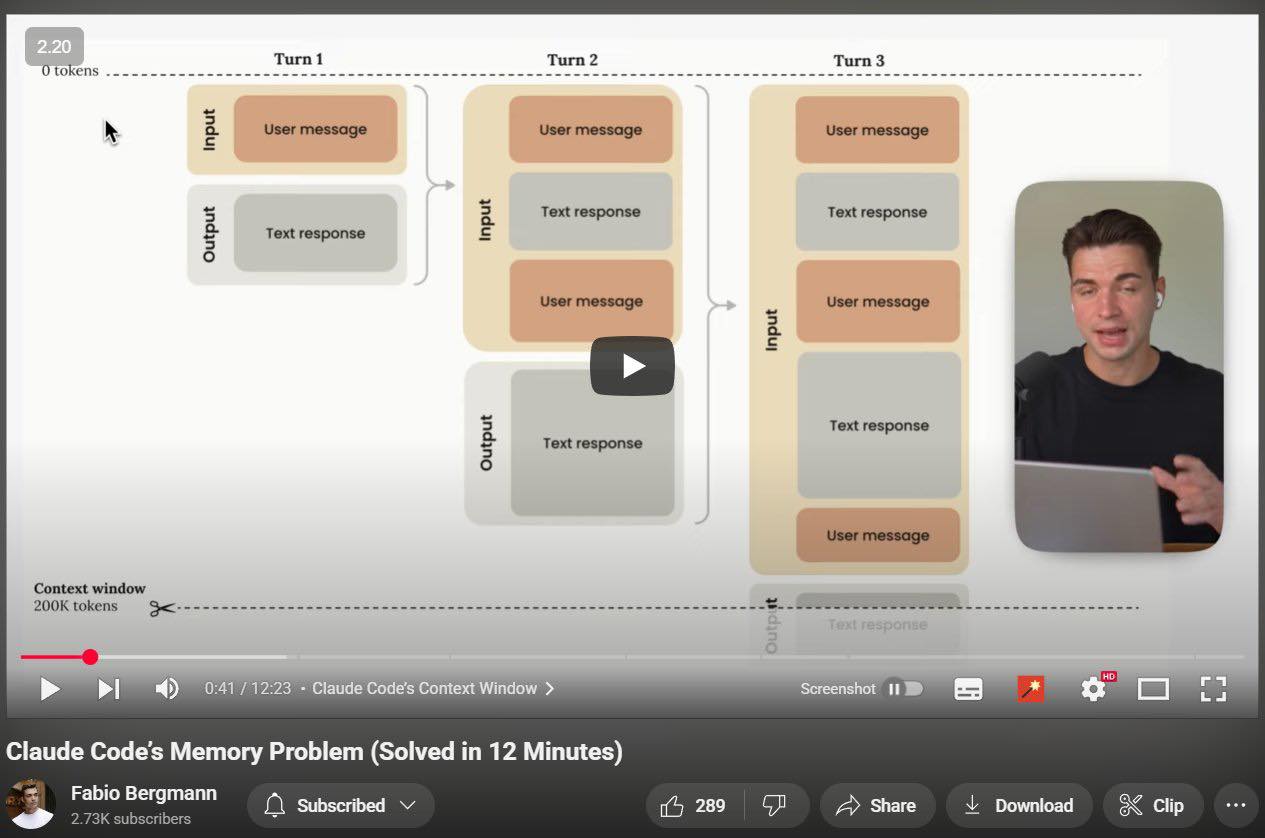The width and height of the screenshot is (1265, 838).
Task: Skip to the next video
Action: (x=108, y=689)
